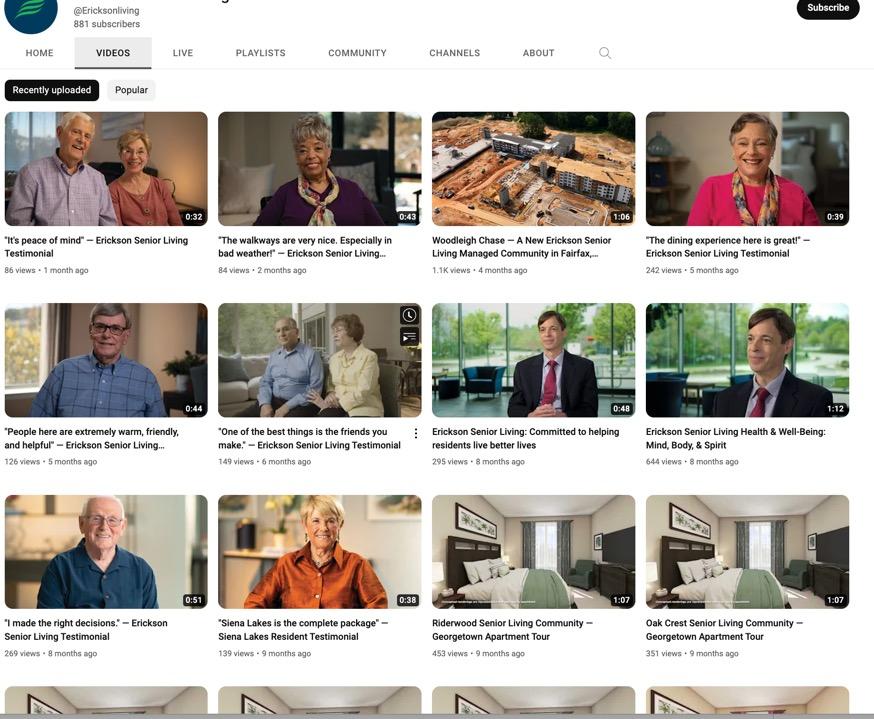Click '86 views • 1 month ago' metadata
This screenshot has width=874, height=719.
click(x=46, y=270)
